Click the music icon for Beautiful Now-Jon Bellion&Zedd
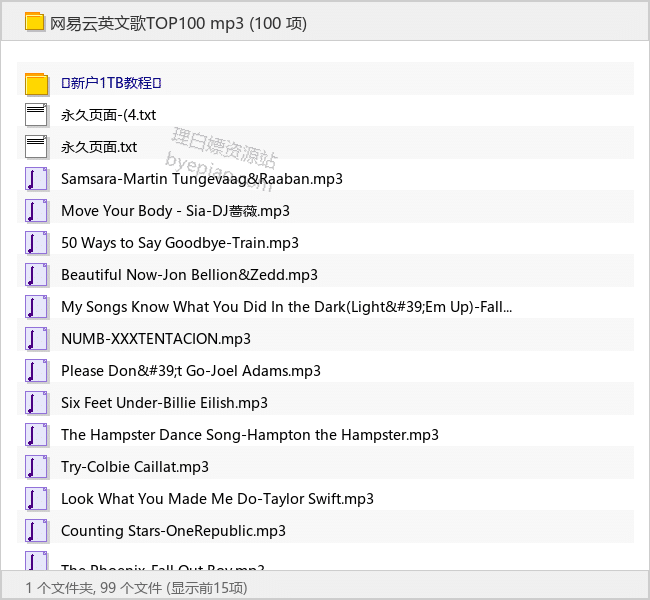This screenshot has height=600, width=650. pyautogui.click(x=36, y=274)
